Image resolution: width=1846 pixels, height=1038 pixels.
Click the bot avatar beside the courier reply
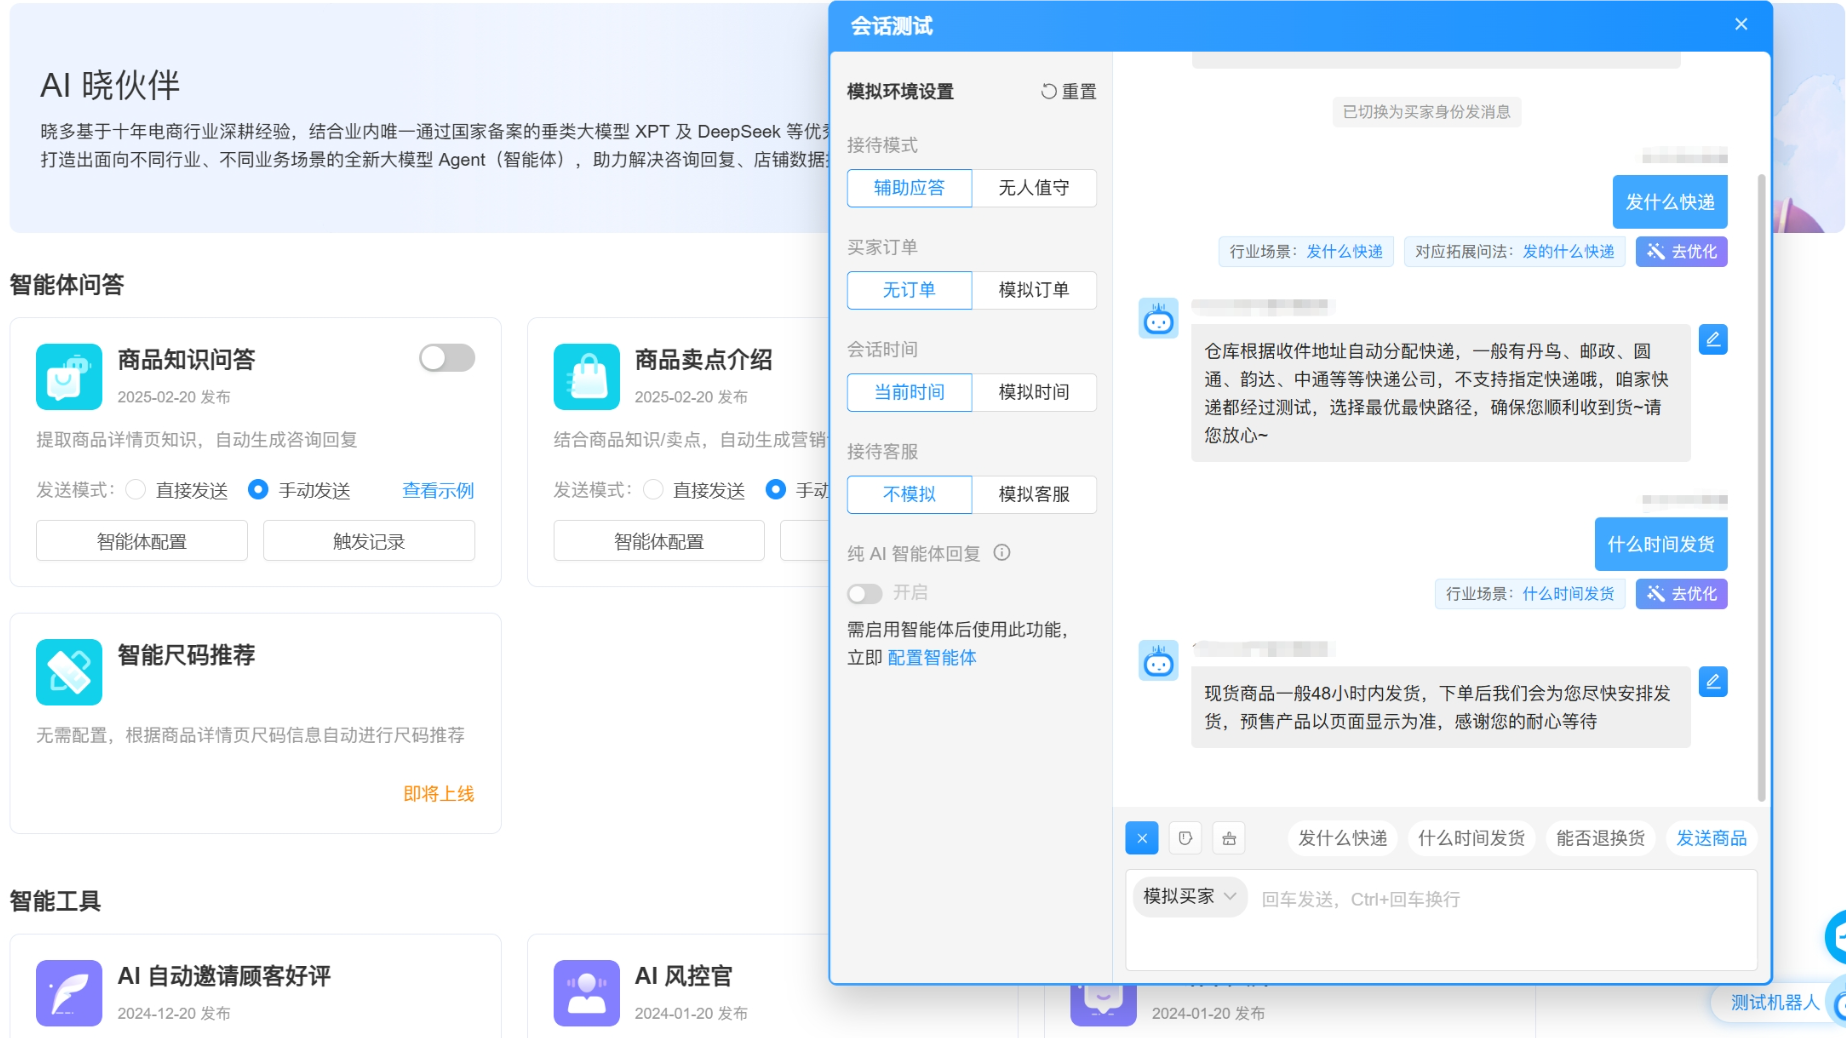(x=1159, y=319)
